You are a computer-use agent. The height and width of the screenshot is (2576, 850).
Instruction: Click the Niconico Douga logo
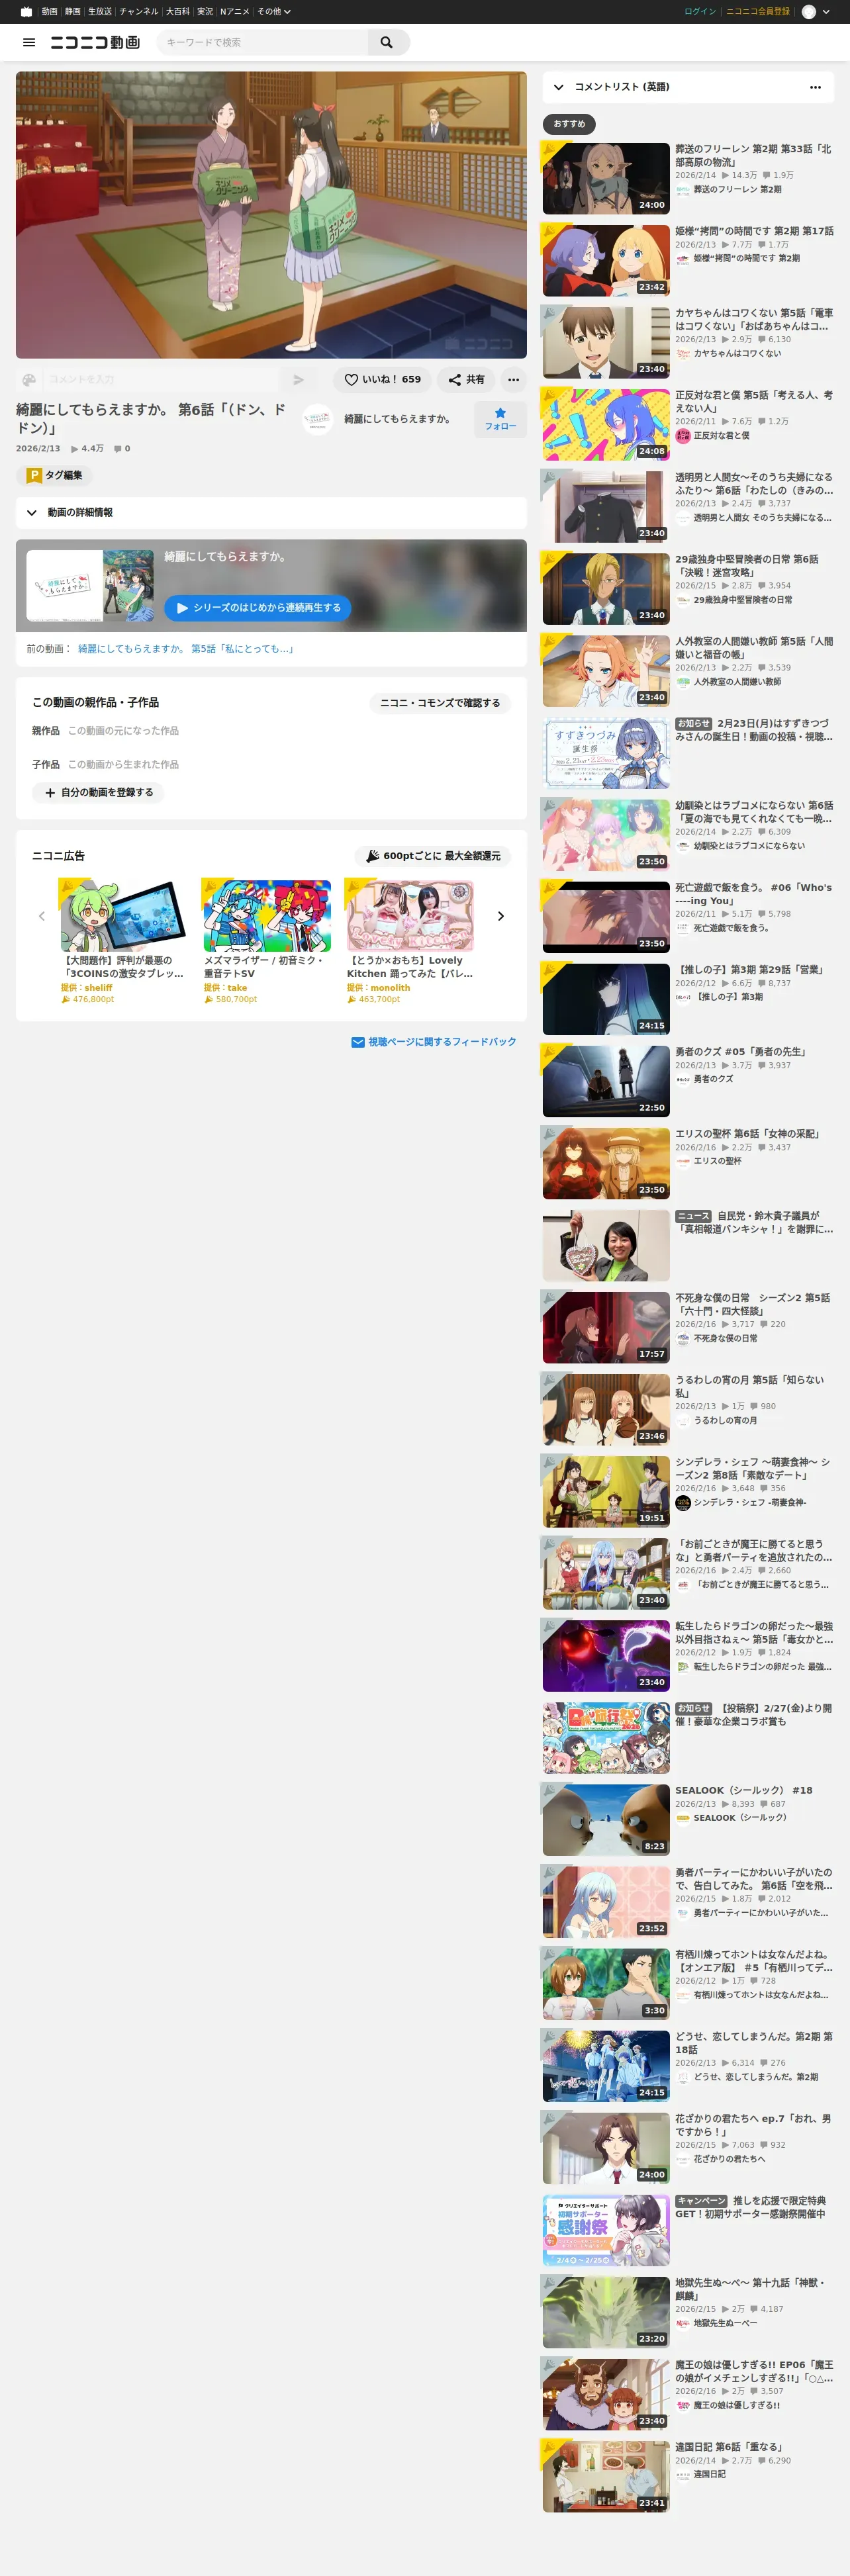pyautogui.click(x=95, y=42)
